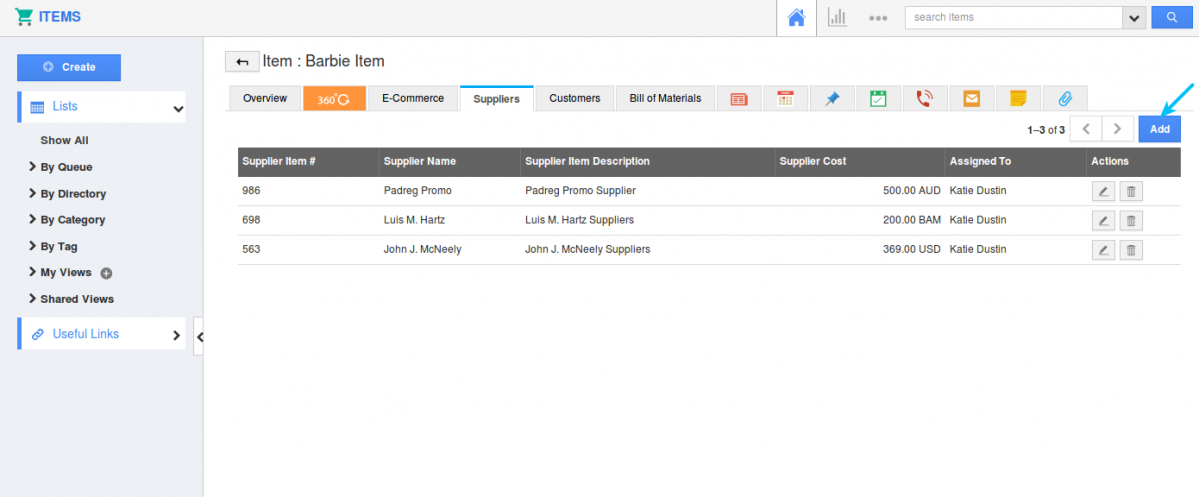Viewport: 1199px width, 497px height.
Task: Open the tasks checkmark tab icon
Action: pos(878,99)
